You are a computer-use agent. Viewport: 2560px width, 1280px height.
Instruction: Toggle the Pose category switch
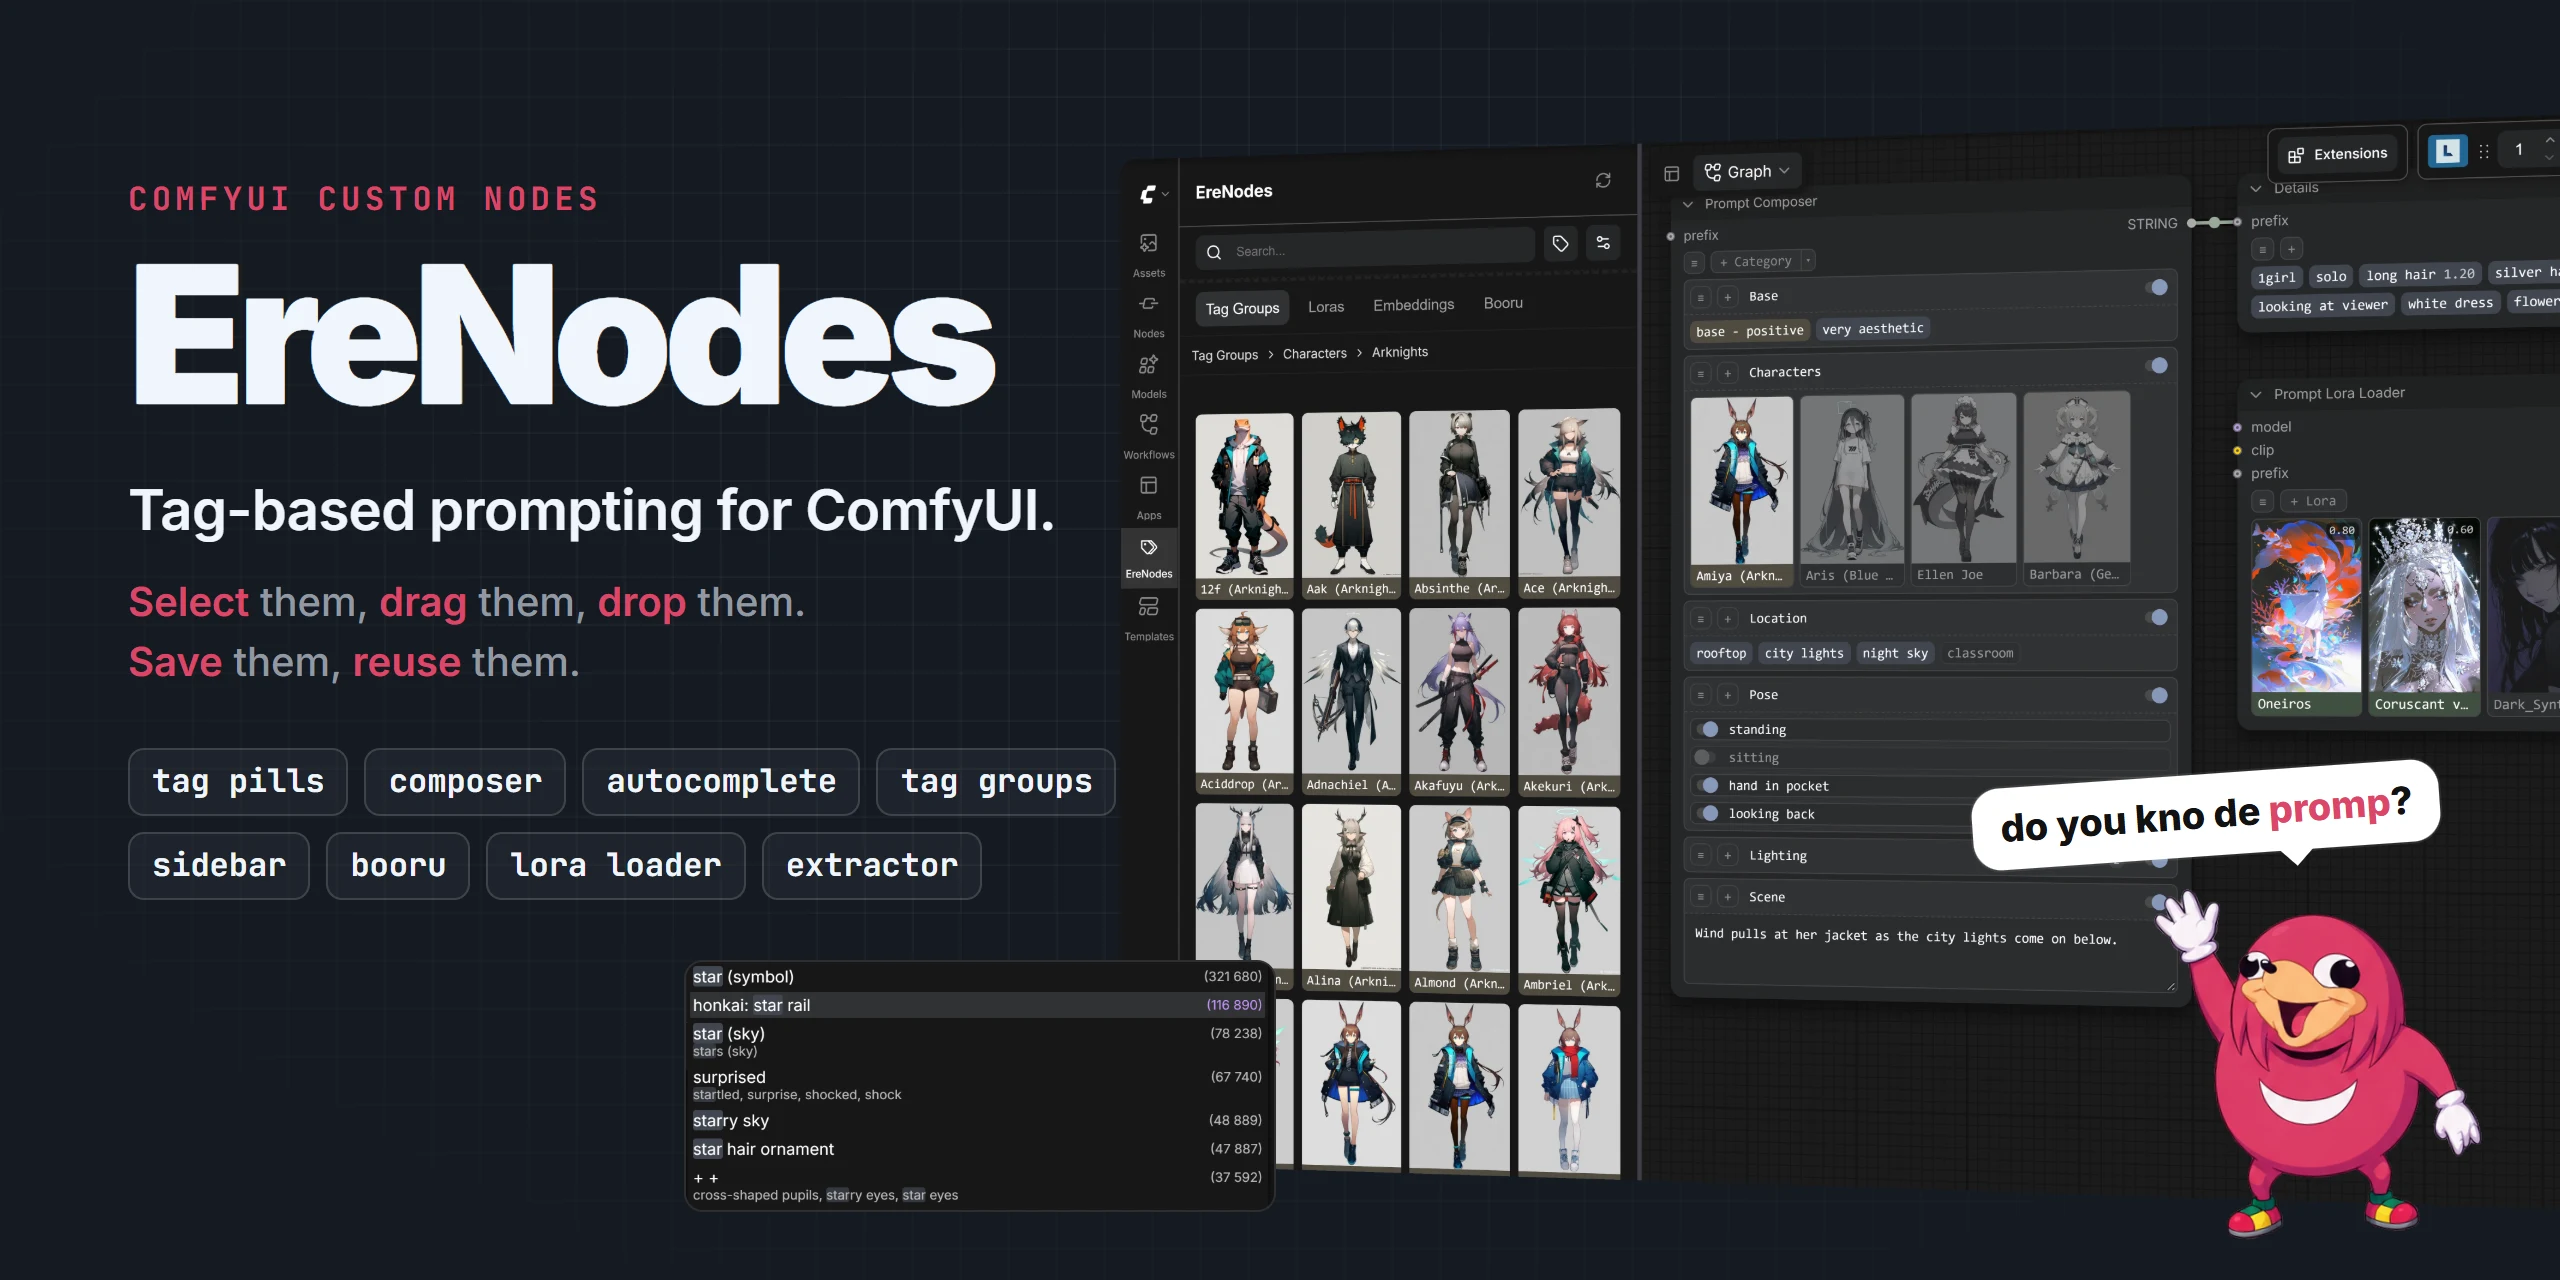point(2156,695)
